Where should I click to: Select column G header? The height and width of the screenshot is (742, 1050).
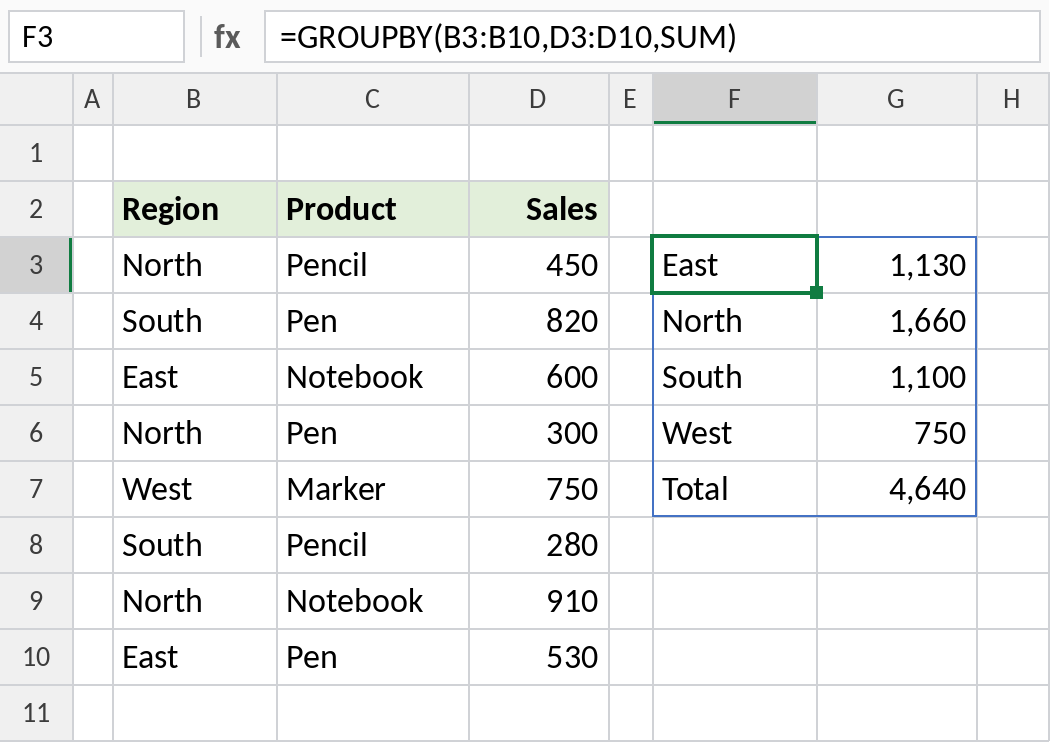897,99
